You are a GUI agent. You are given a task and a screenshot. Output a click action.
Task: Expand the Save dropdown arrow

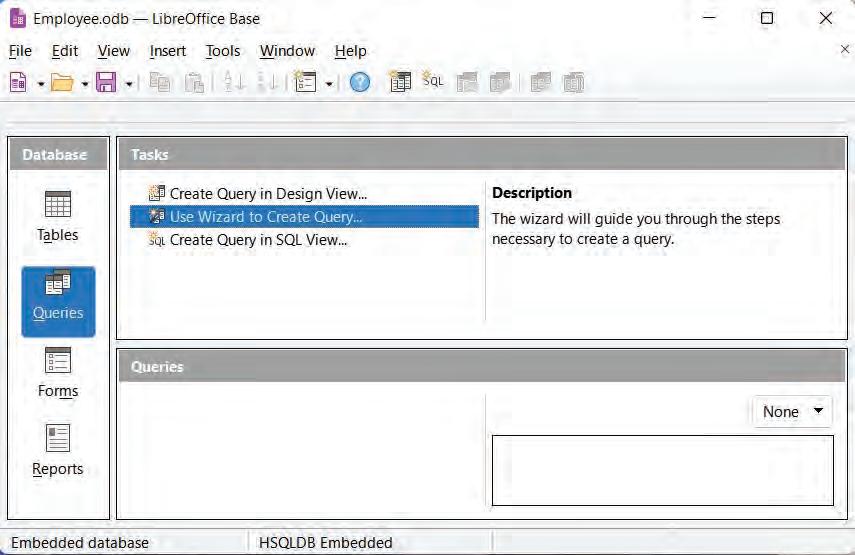129,84
